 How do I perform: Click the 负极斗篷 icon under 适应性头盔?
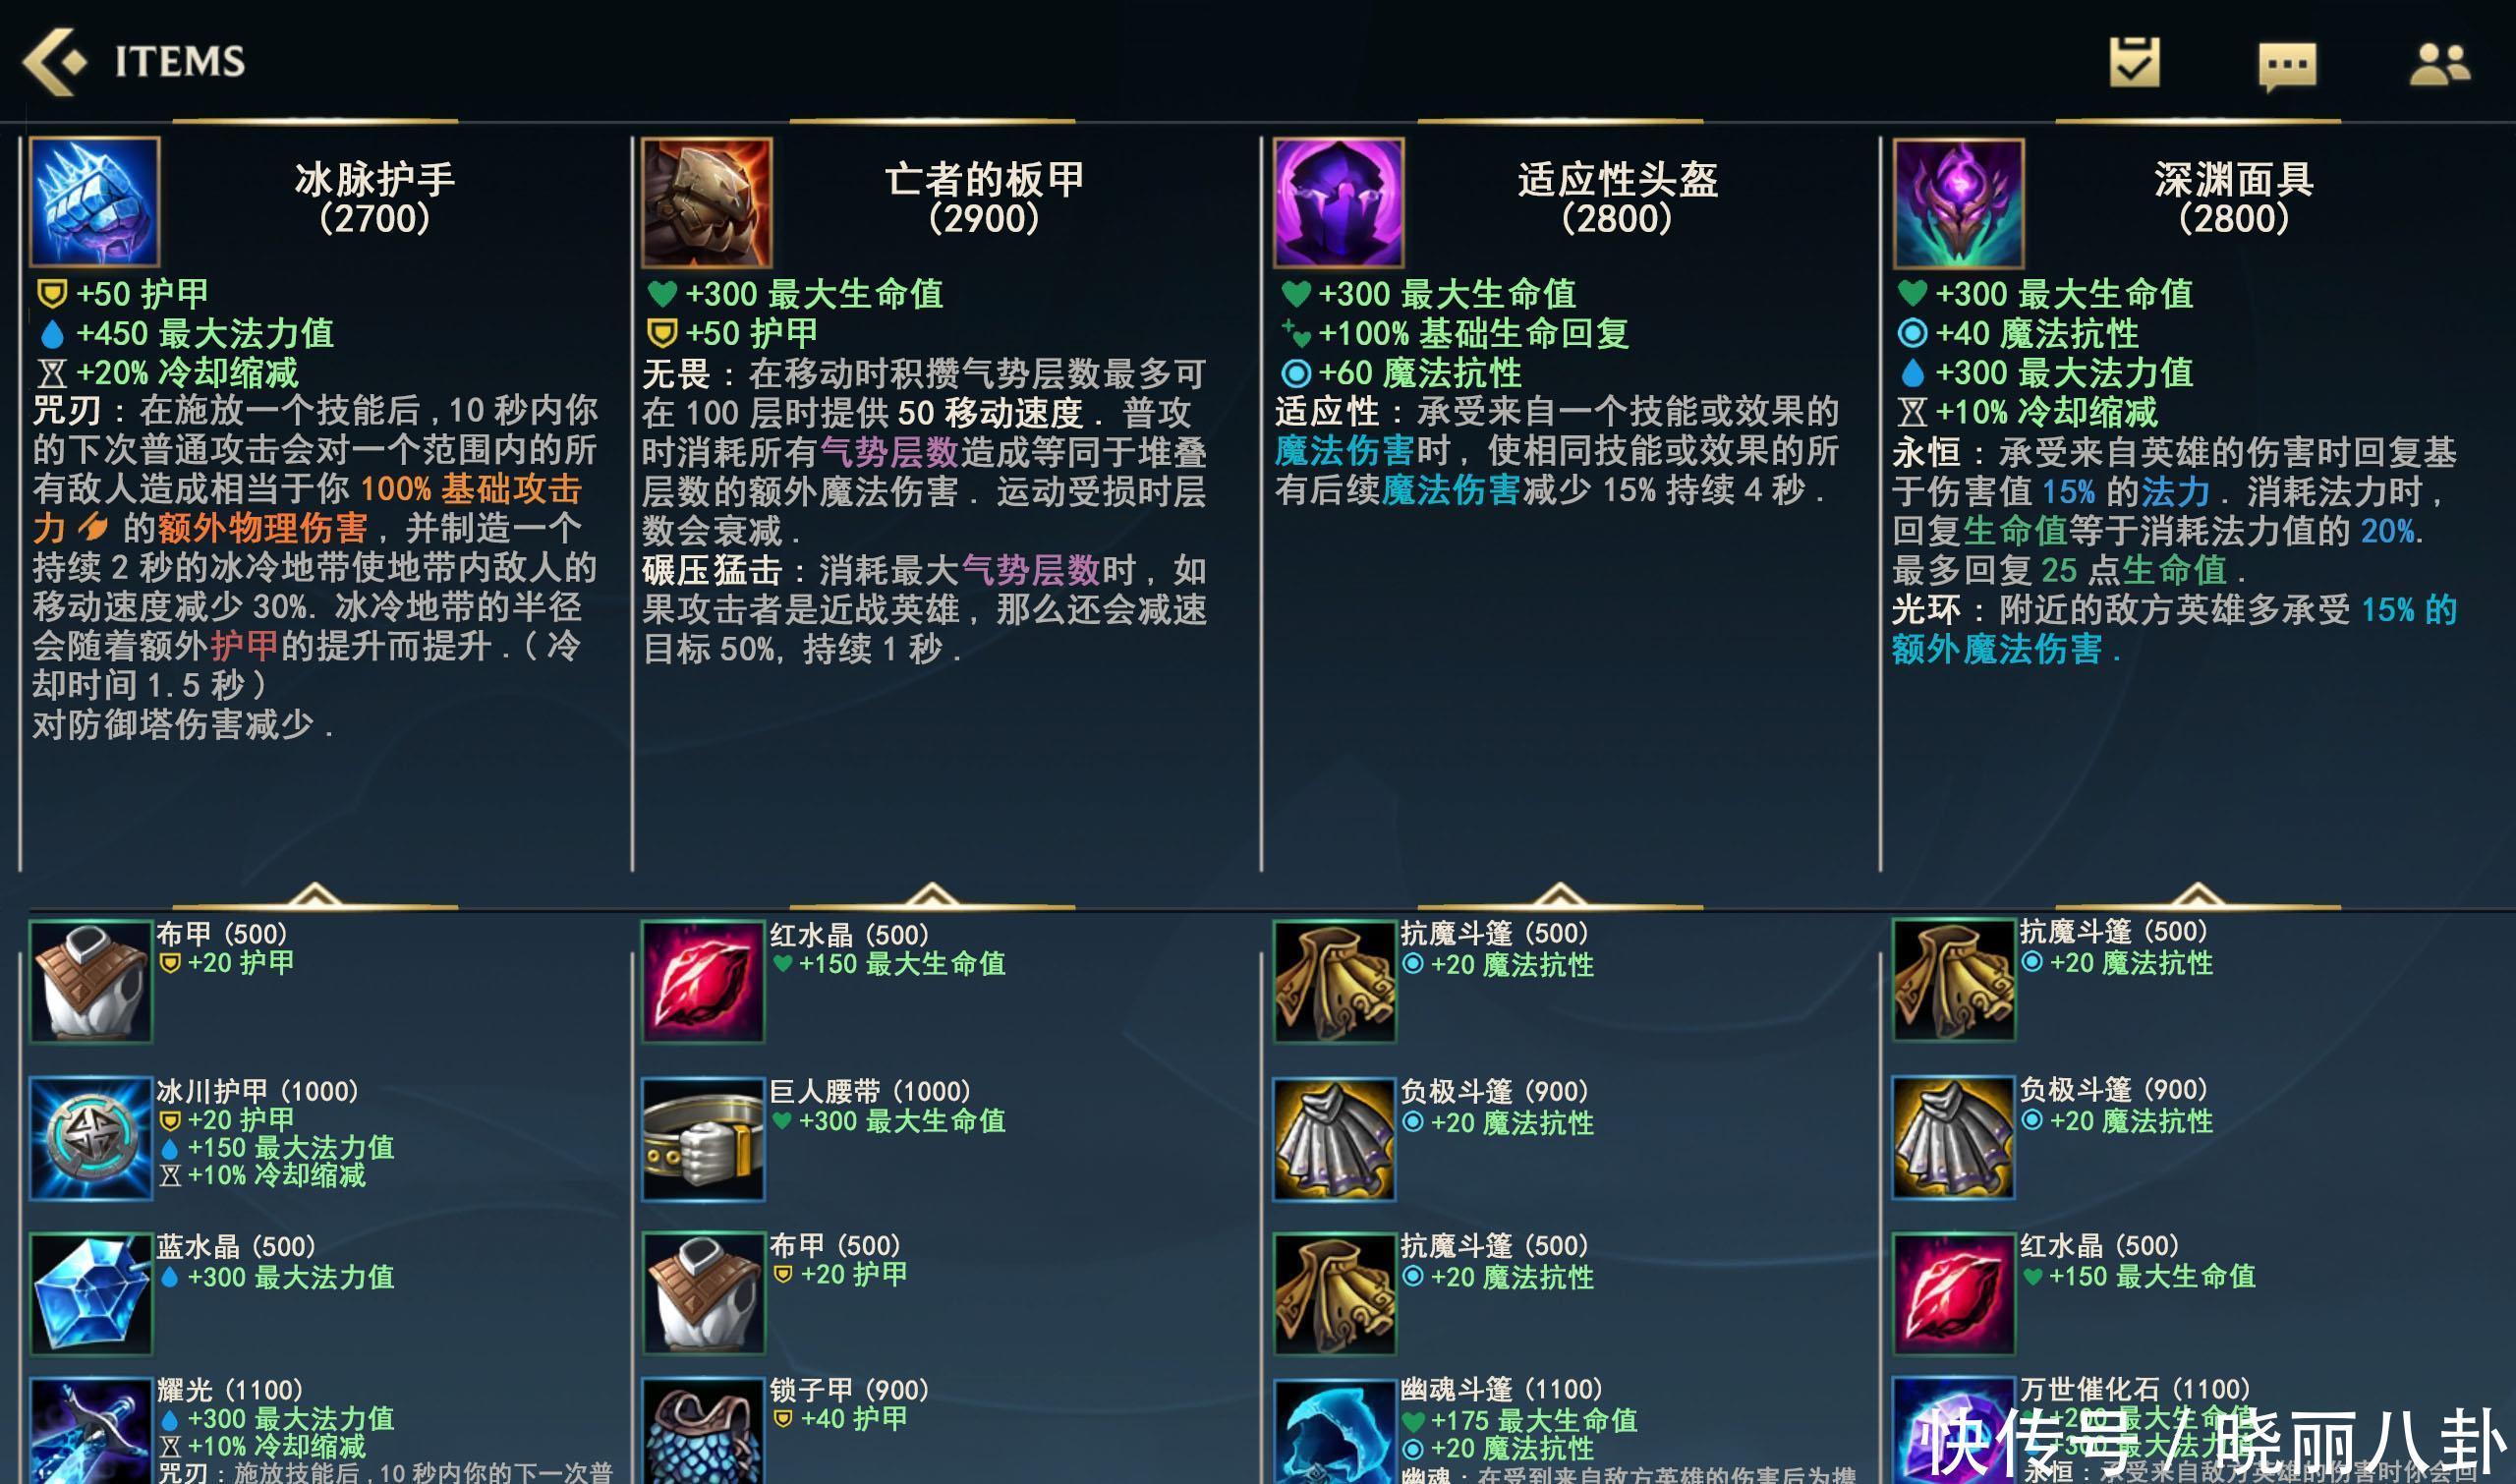tap(1334, 1139)
